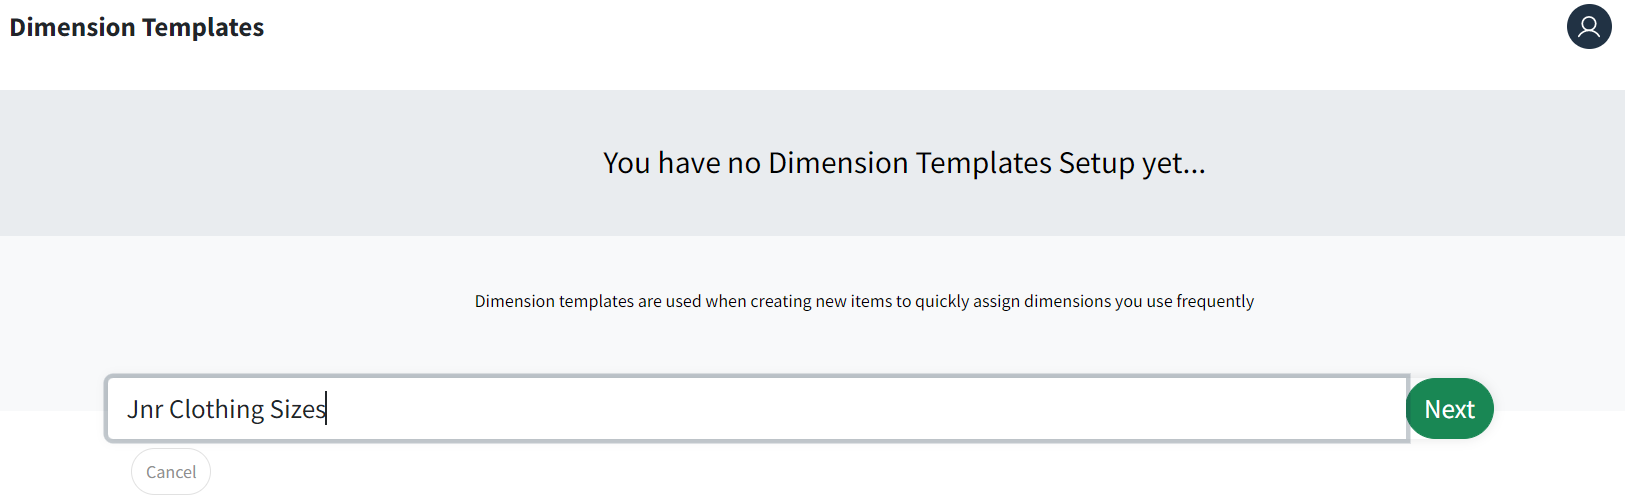
Task: Click the words 'Setup yet...' in banner
Action: pos(1132,163)
